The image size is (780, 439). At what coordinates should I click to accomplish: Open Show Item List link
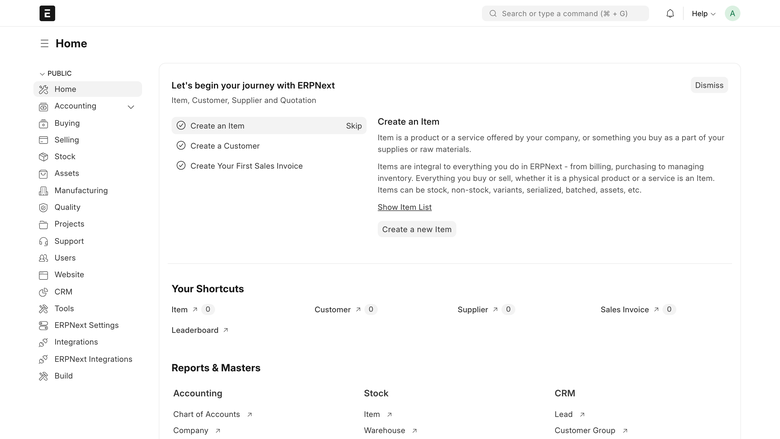coord(404,207)
